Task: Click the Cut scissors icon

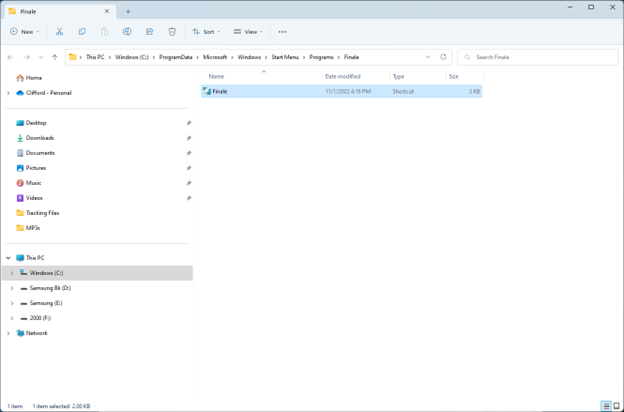Action: tap(60, 32)
